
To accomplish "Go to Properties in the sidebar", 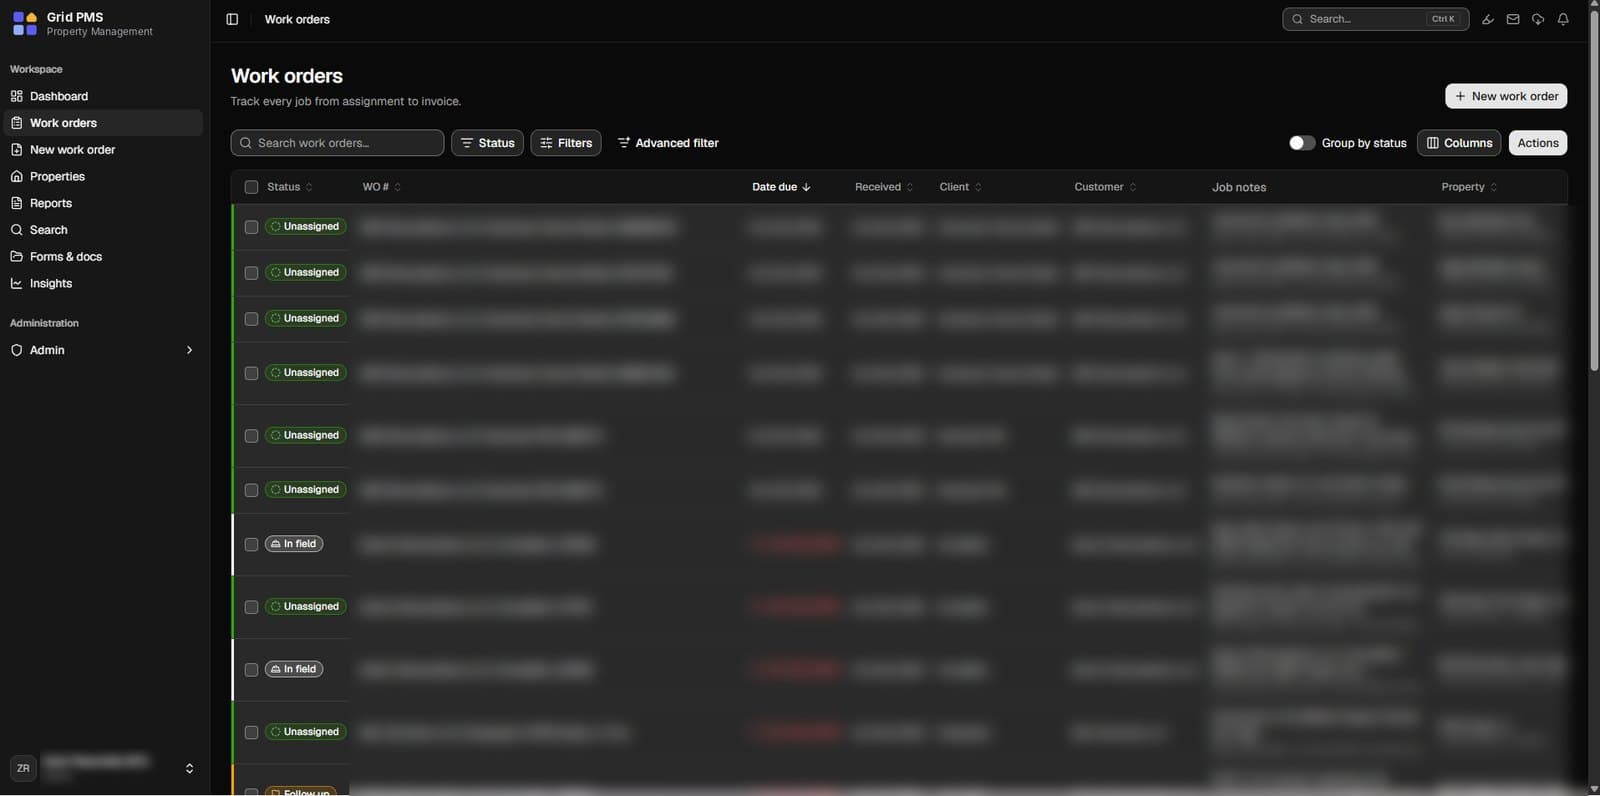I will [103, 176].
